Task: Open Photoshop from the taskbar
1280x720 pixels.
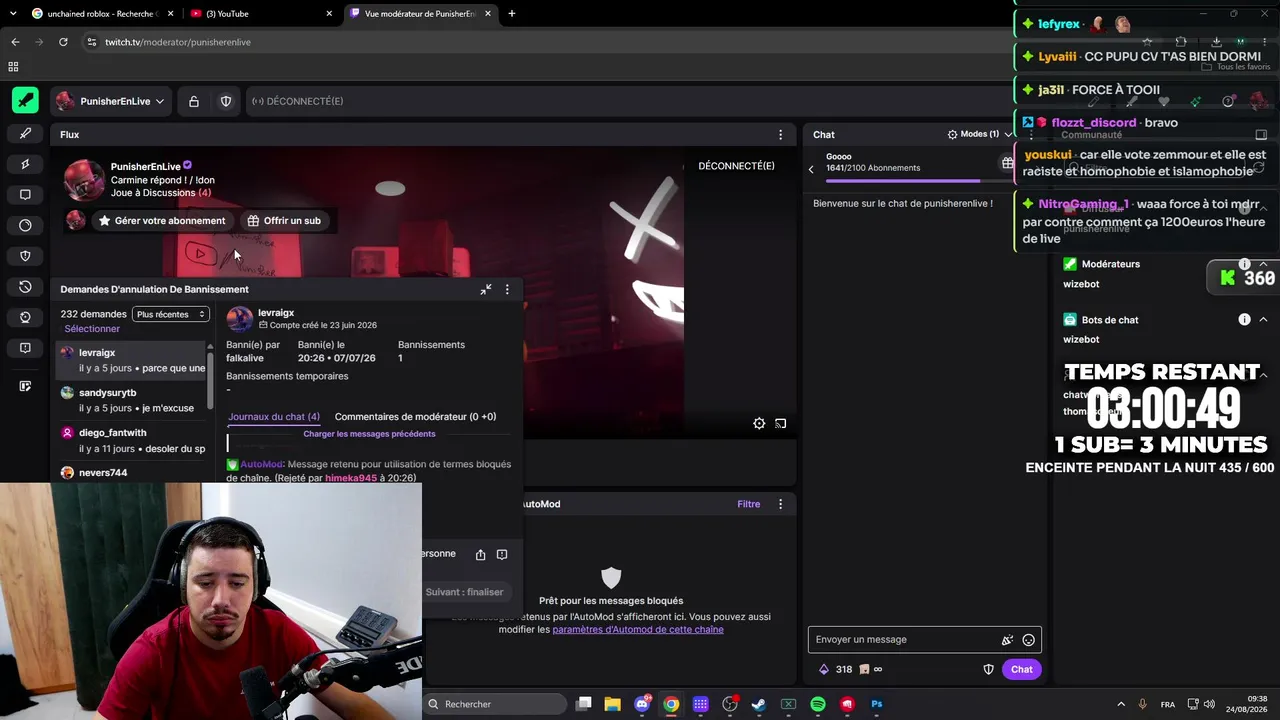Action: coord(877,704)
